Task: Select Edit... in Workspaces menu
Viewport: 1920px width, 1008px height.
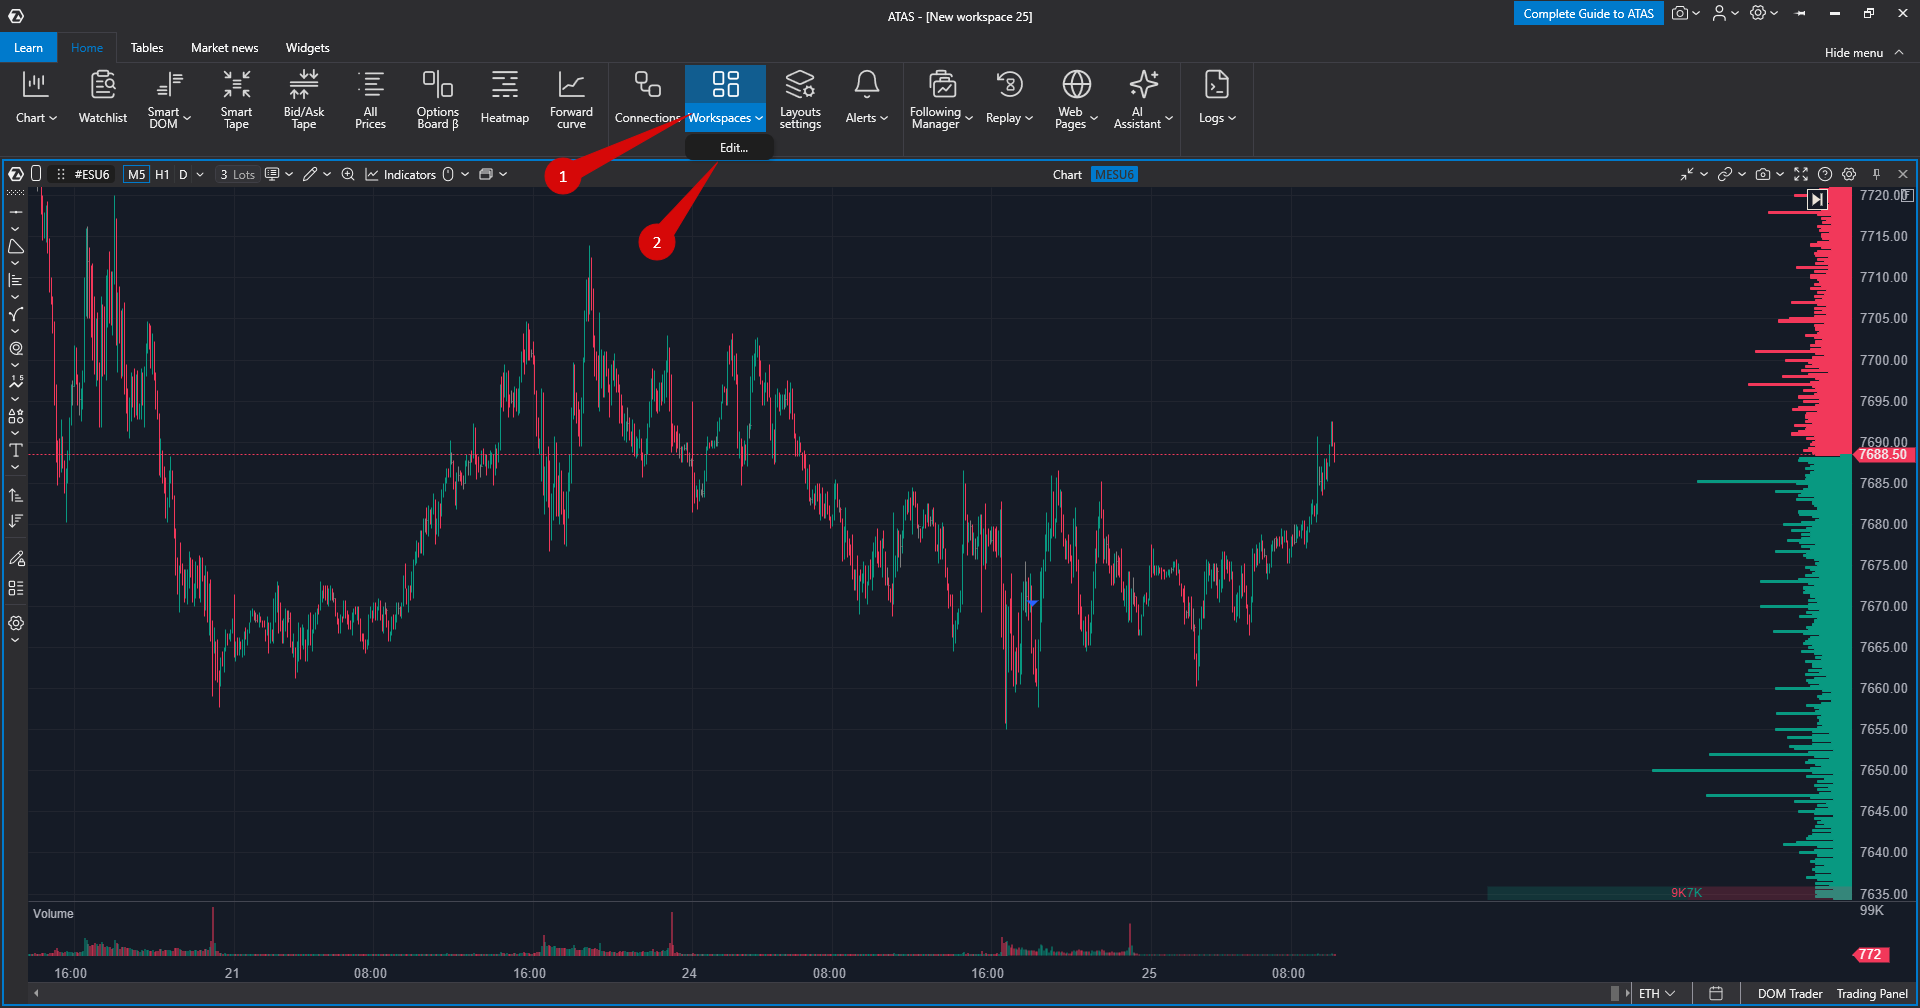Action: click(x=734, y=147)
